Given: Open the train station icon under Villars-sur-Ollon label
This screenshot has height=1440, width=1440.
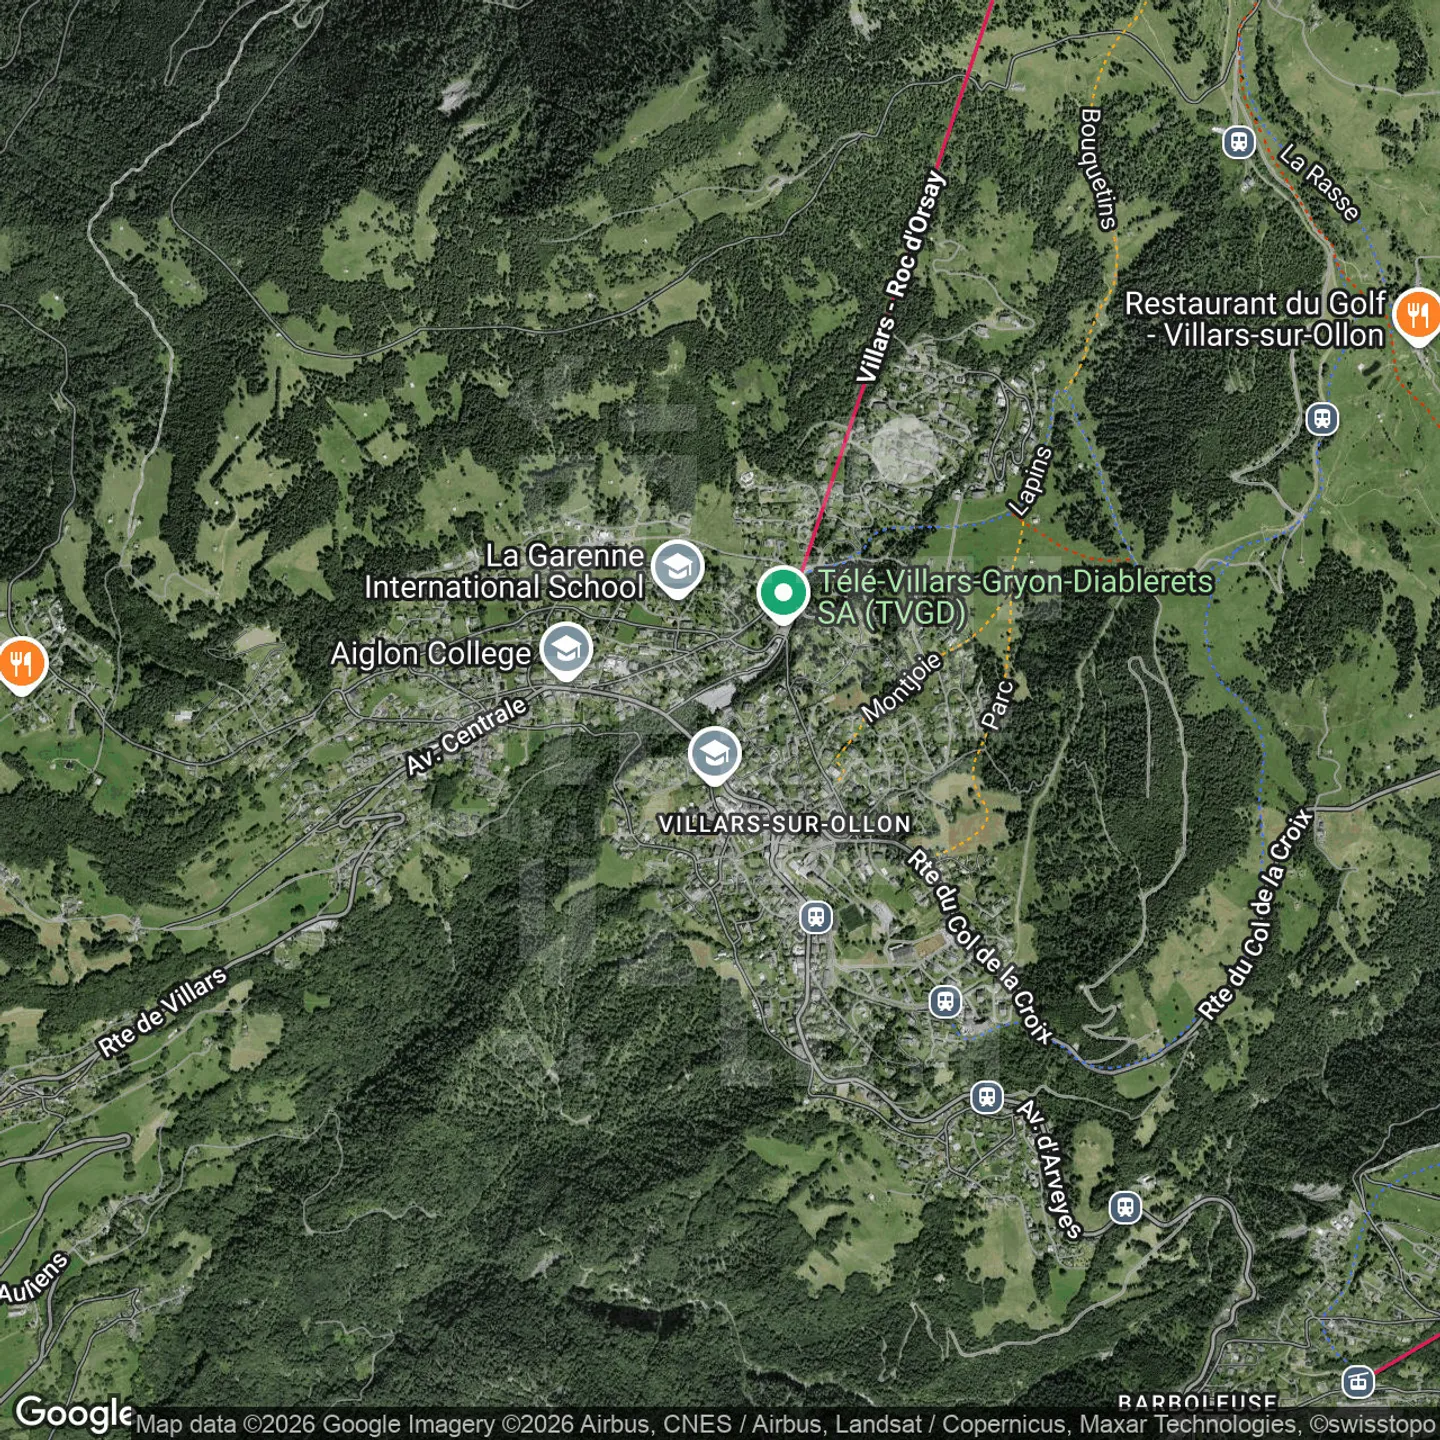Looking at the screenshot, I should pyautogui.click(x=816, y=917).
